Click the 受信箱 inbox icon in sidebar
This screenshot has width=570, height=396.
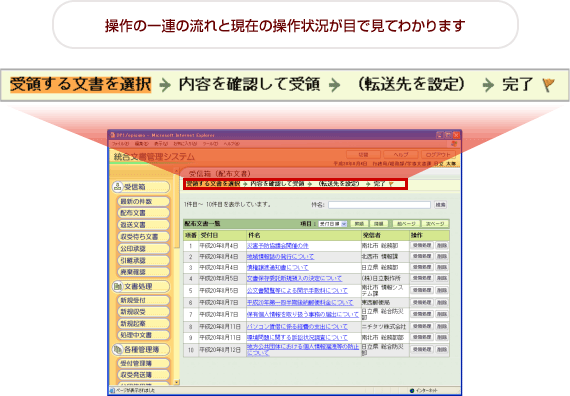[117, 187]
